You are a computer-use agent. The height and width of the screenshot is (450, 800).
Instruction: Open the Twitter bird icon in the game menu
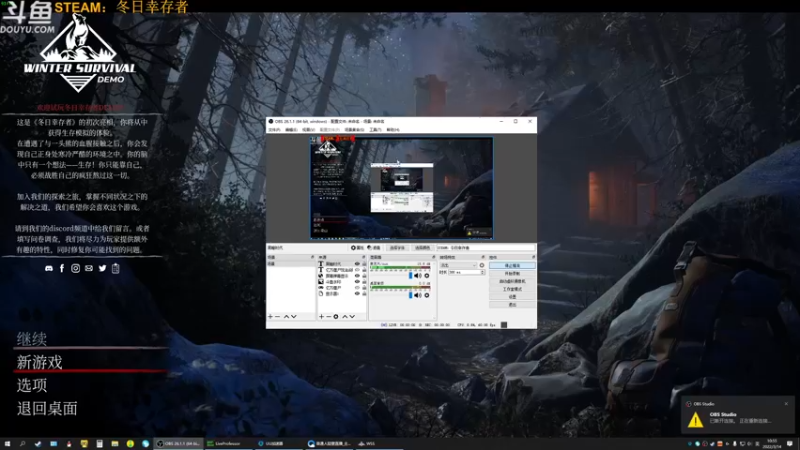[x=102, y=268]
